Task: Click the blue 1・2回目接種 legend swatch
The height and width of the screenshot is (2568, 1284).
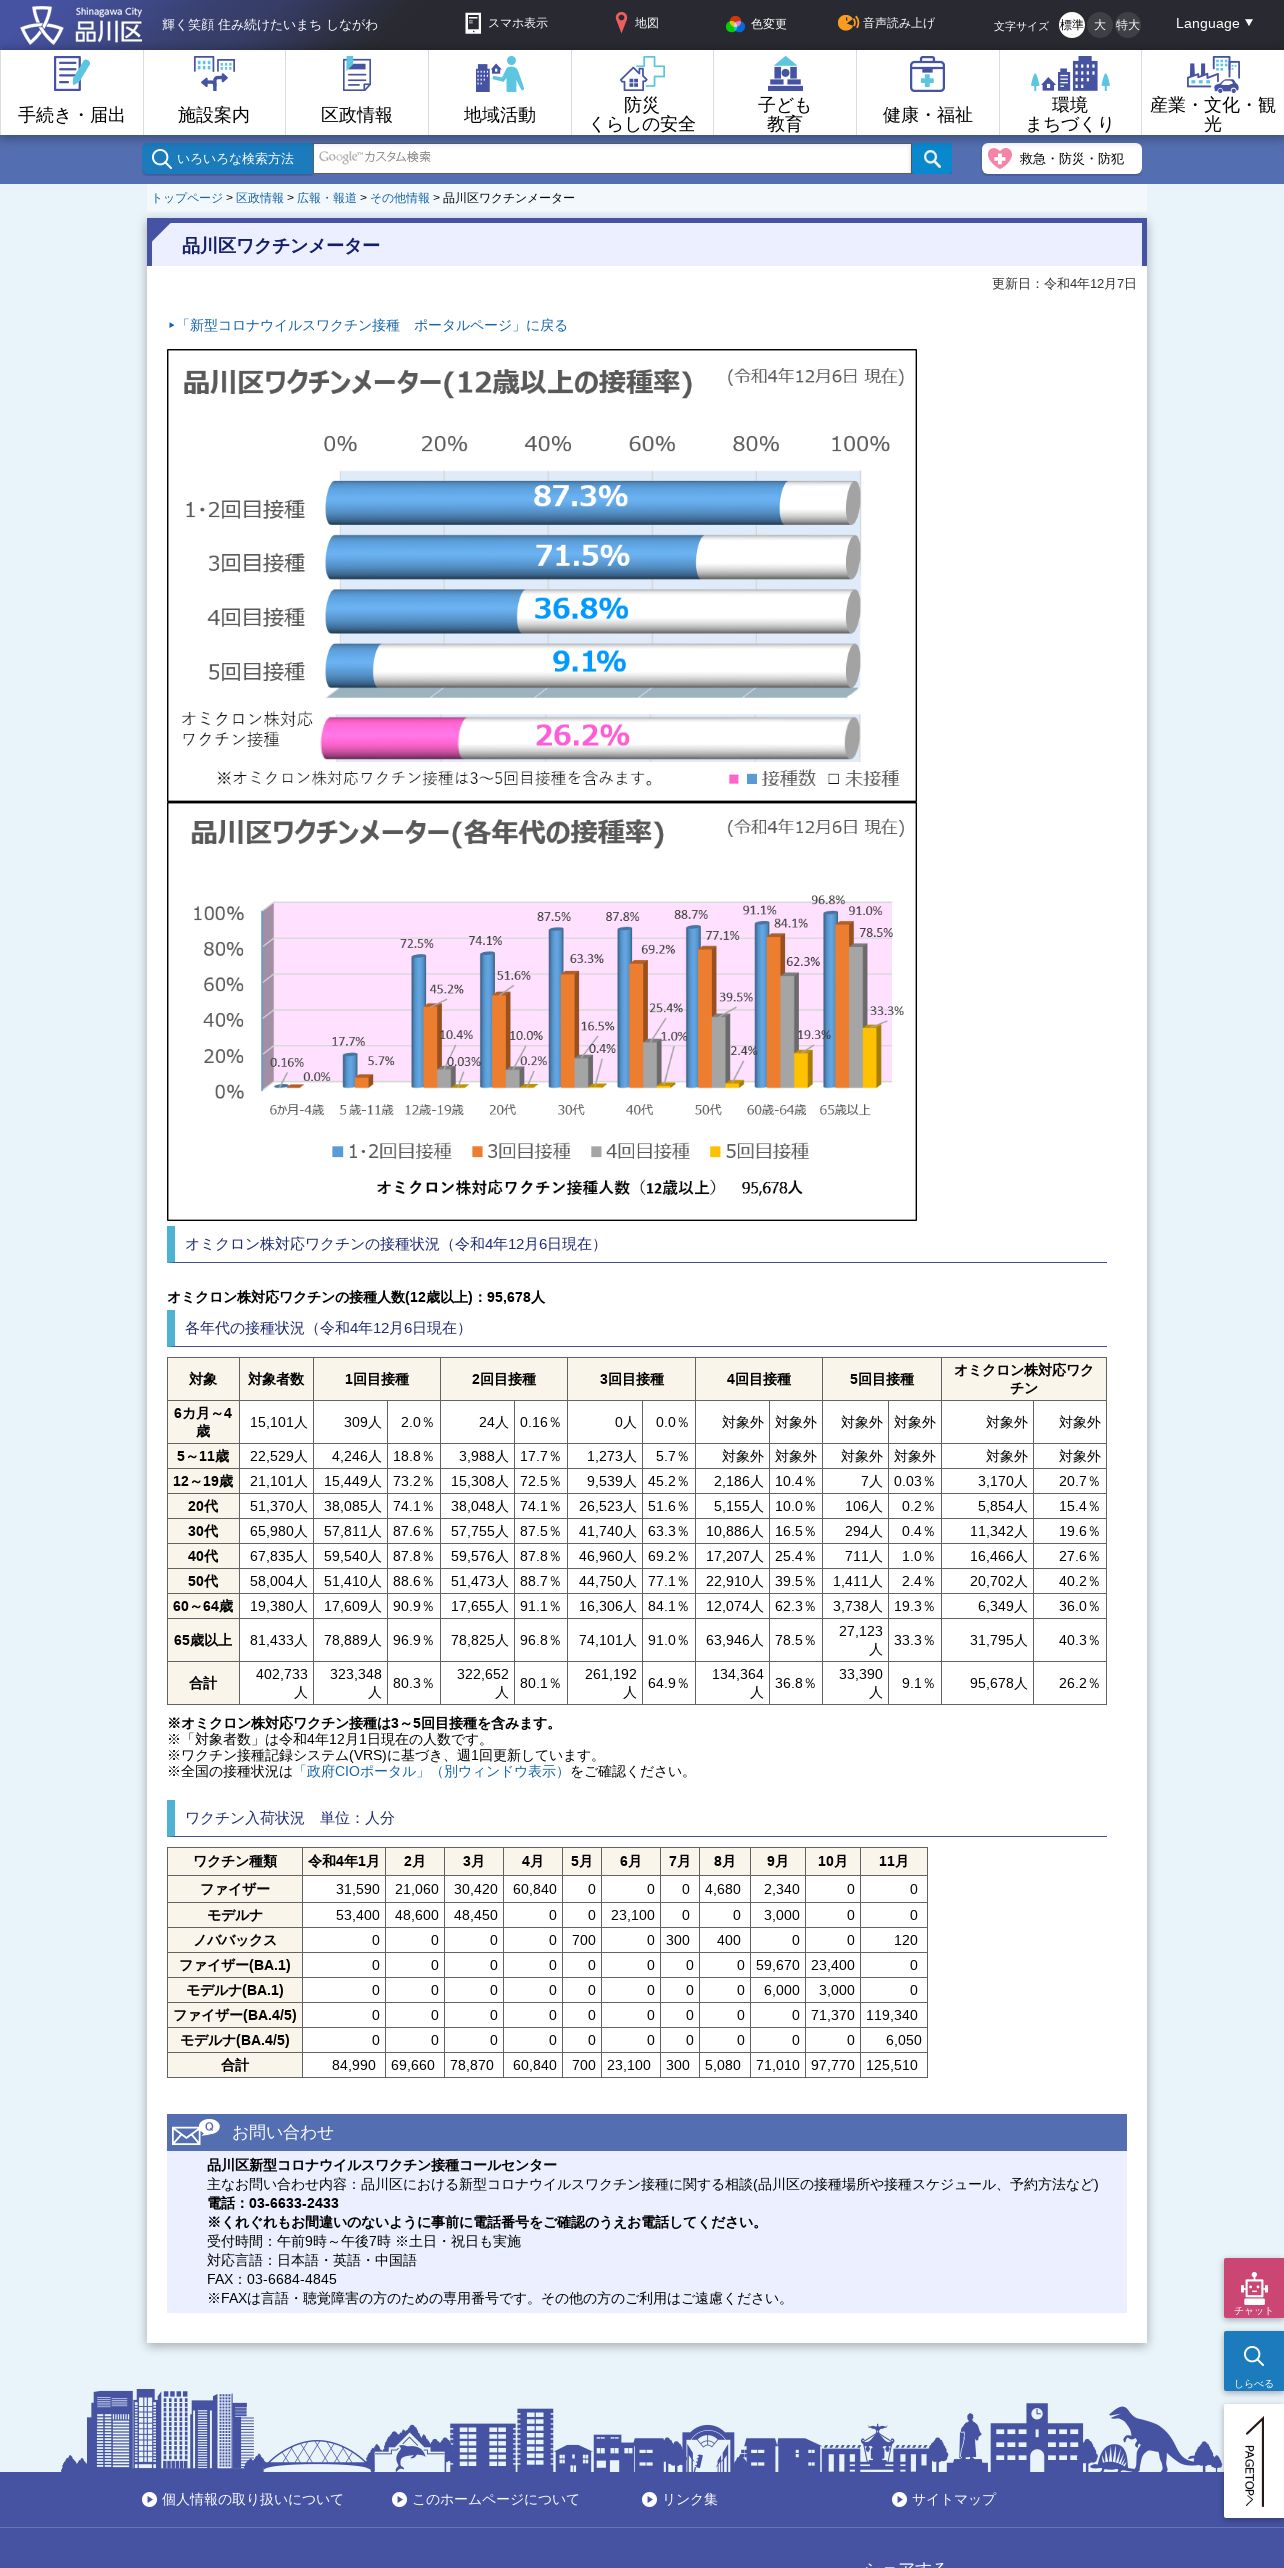Action: (x=338, y=1152)
